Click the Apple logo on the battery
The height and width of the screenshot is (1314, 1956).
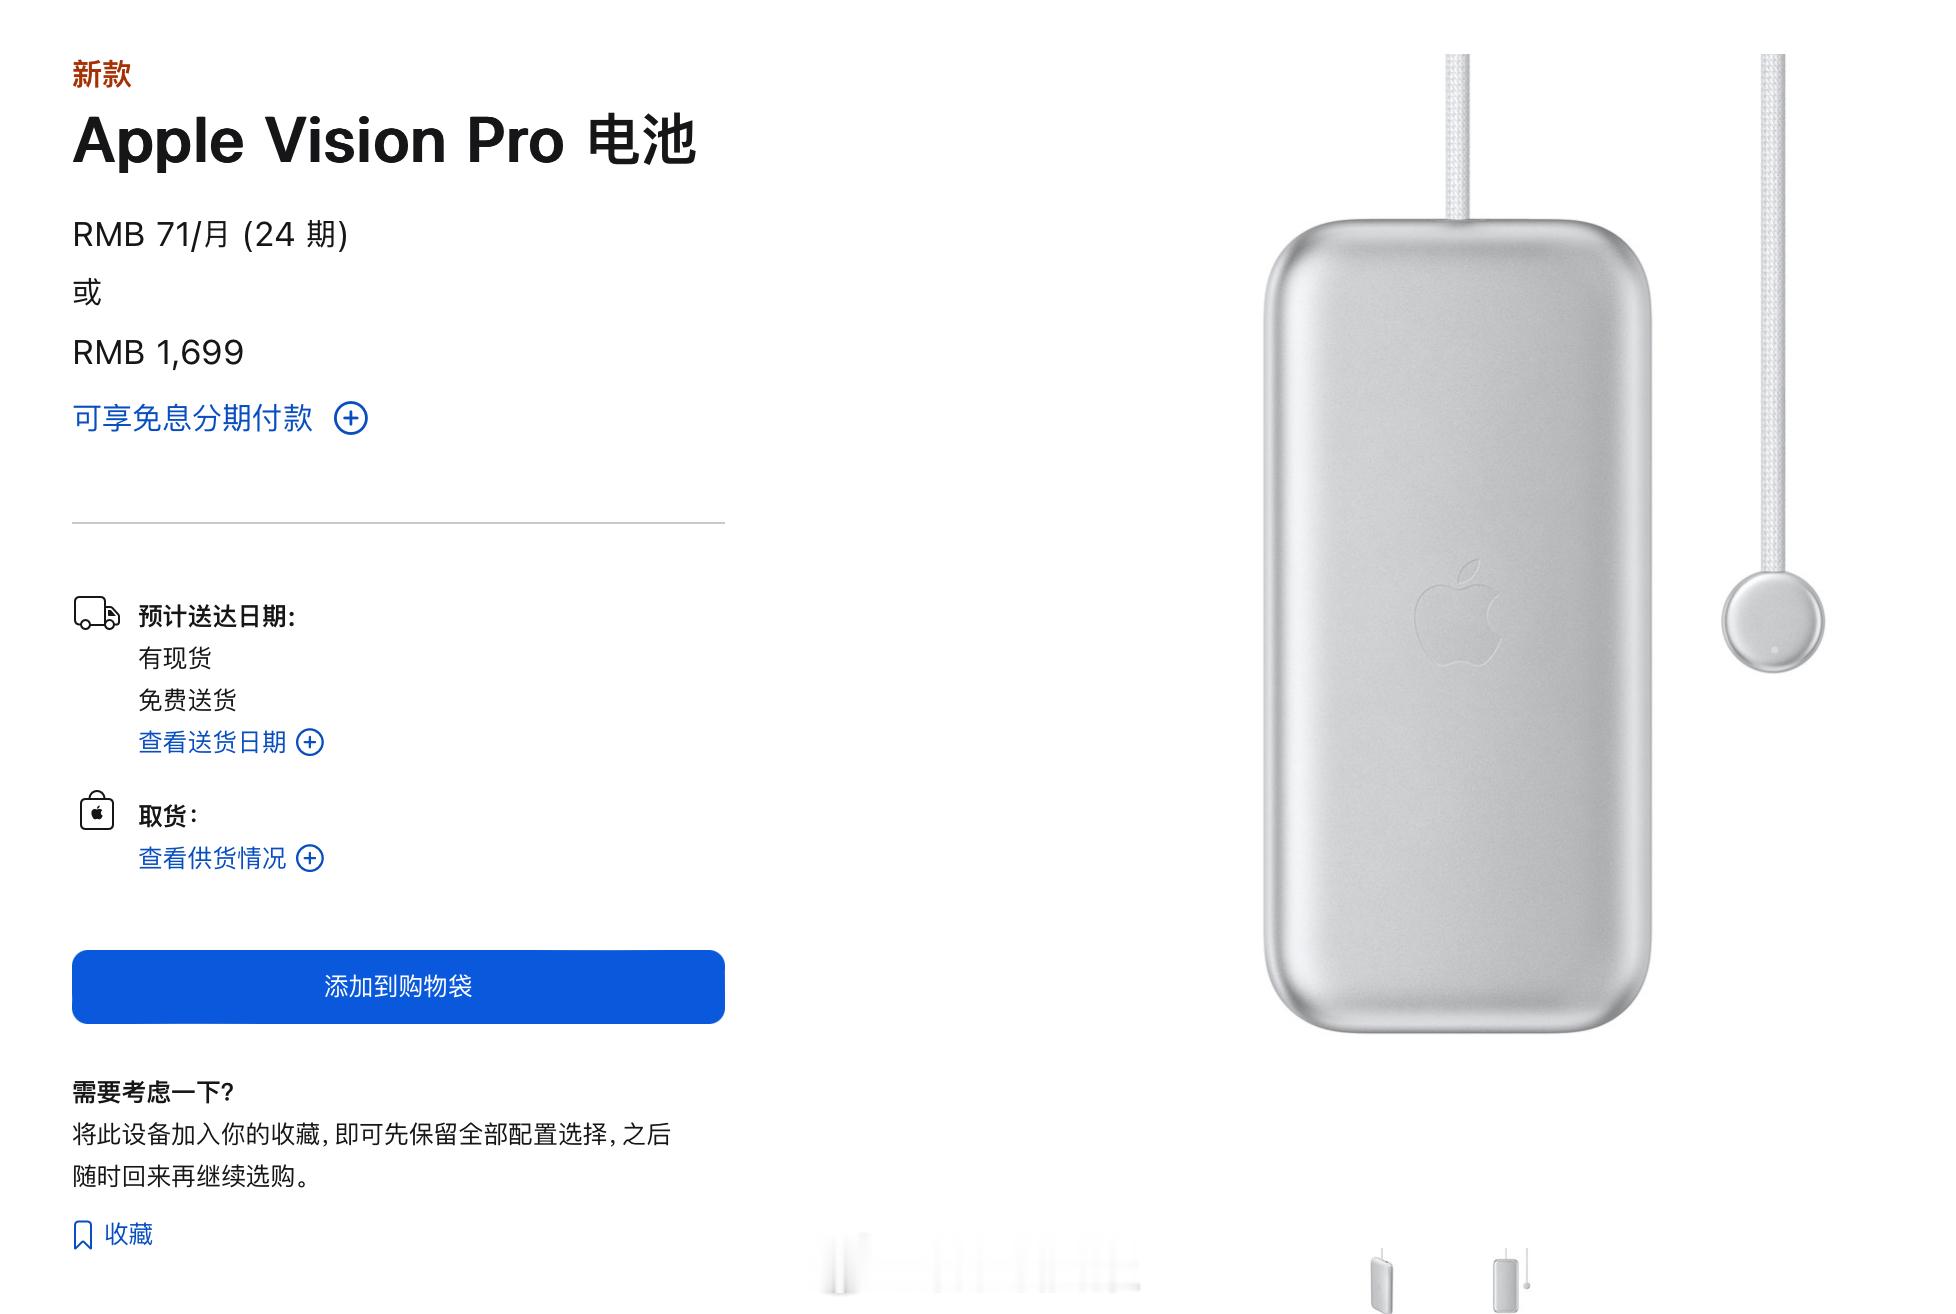(x=1458, y=613)
